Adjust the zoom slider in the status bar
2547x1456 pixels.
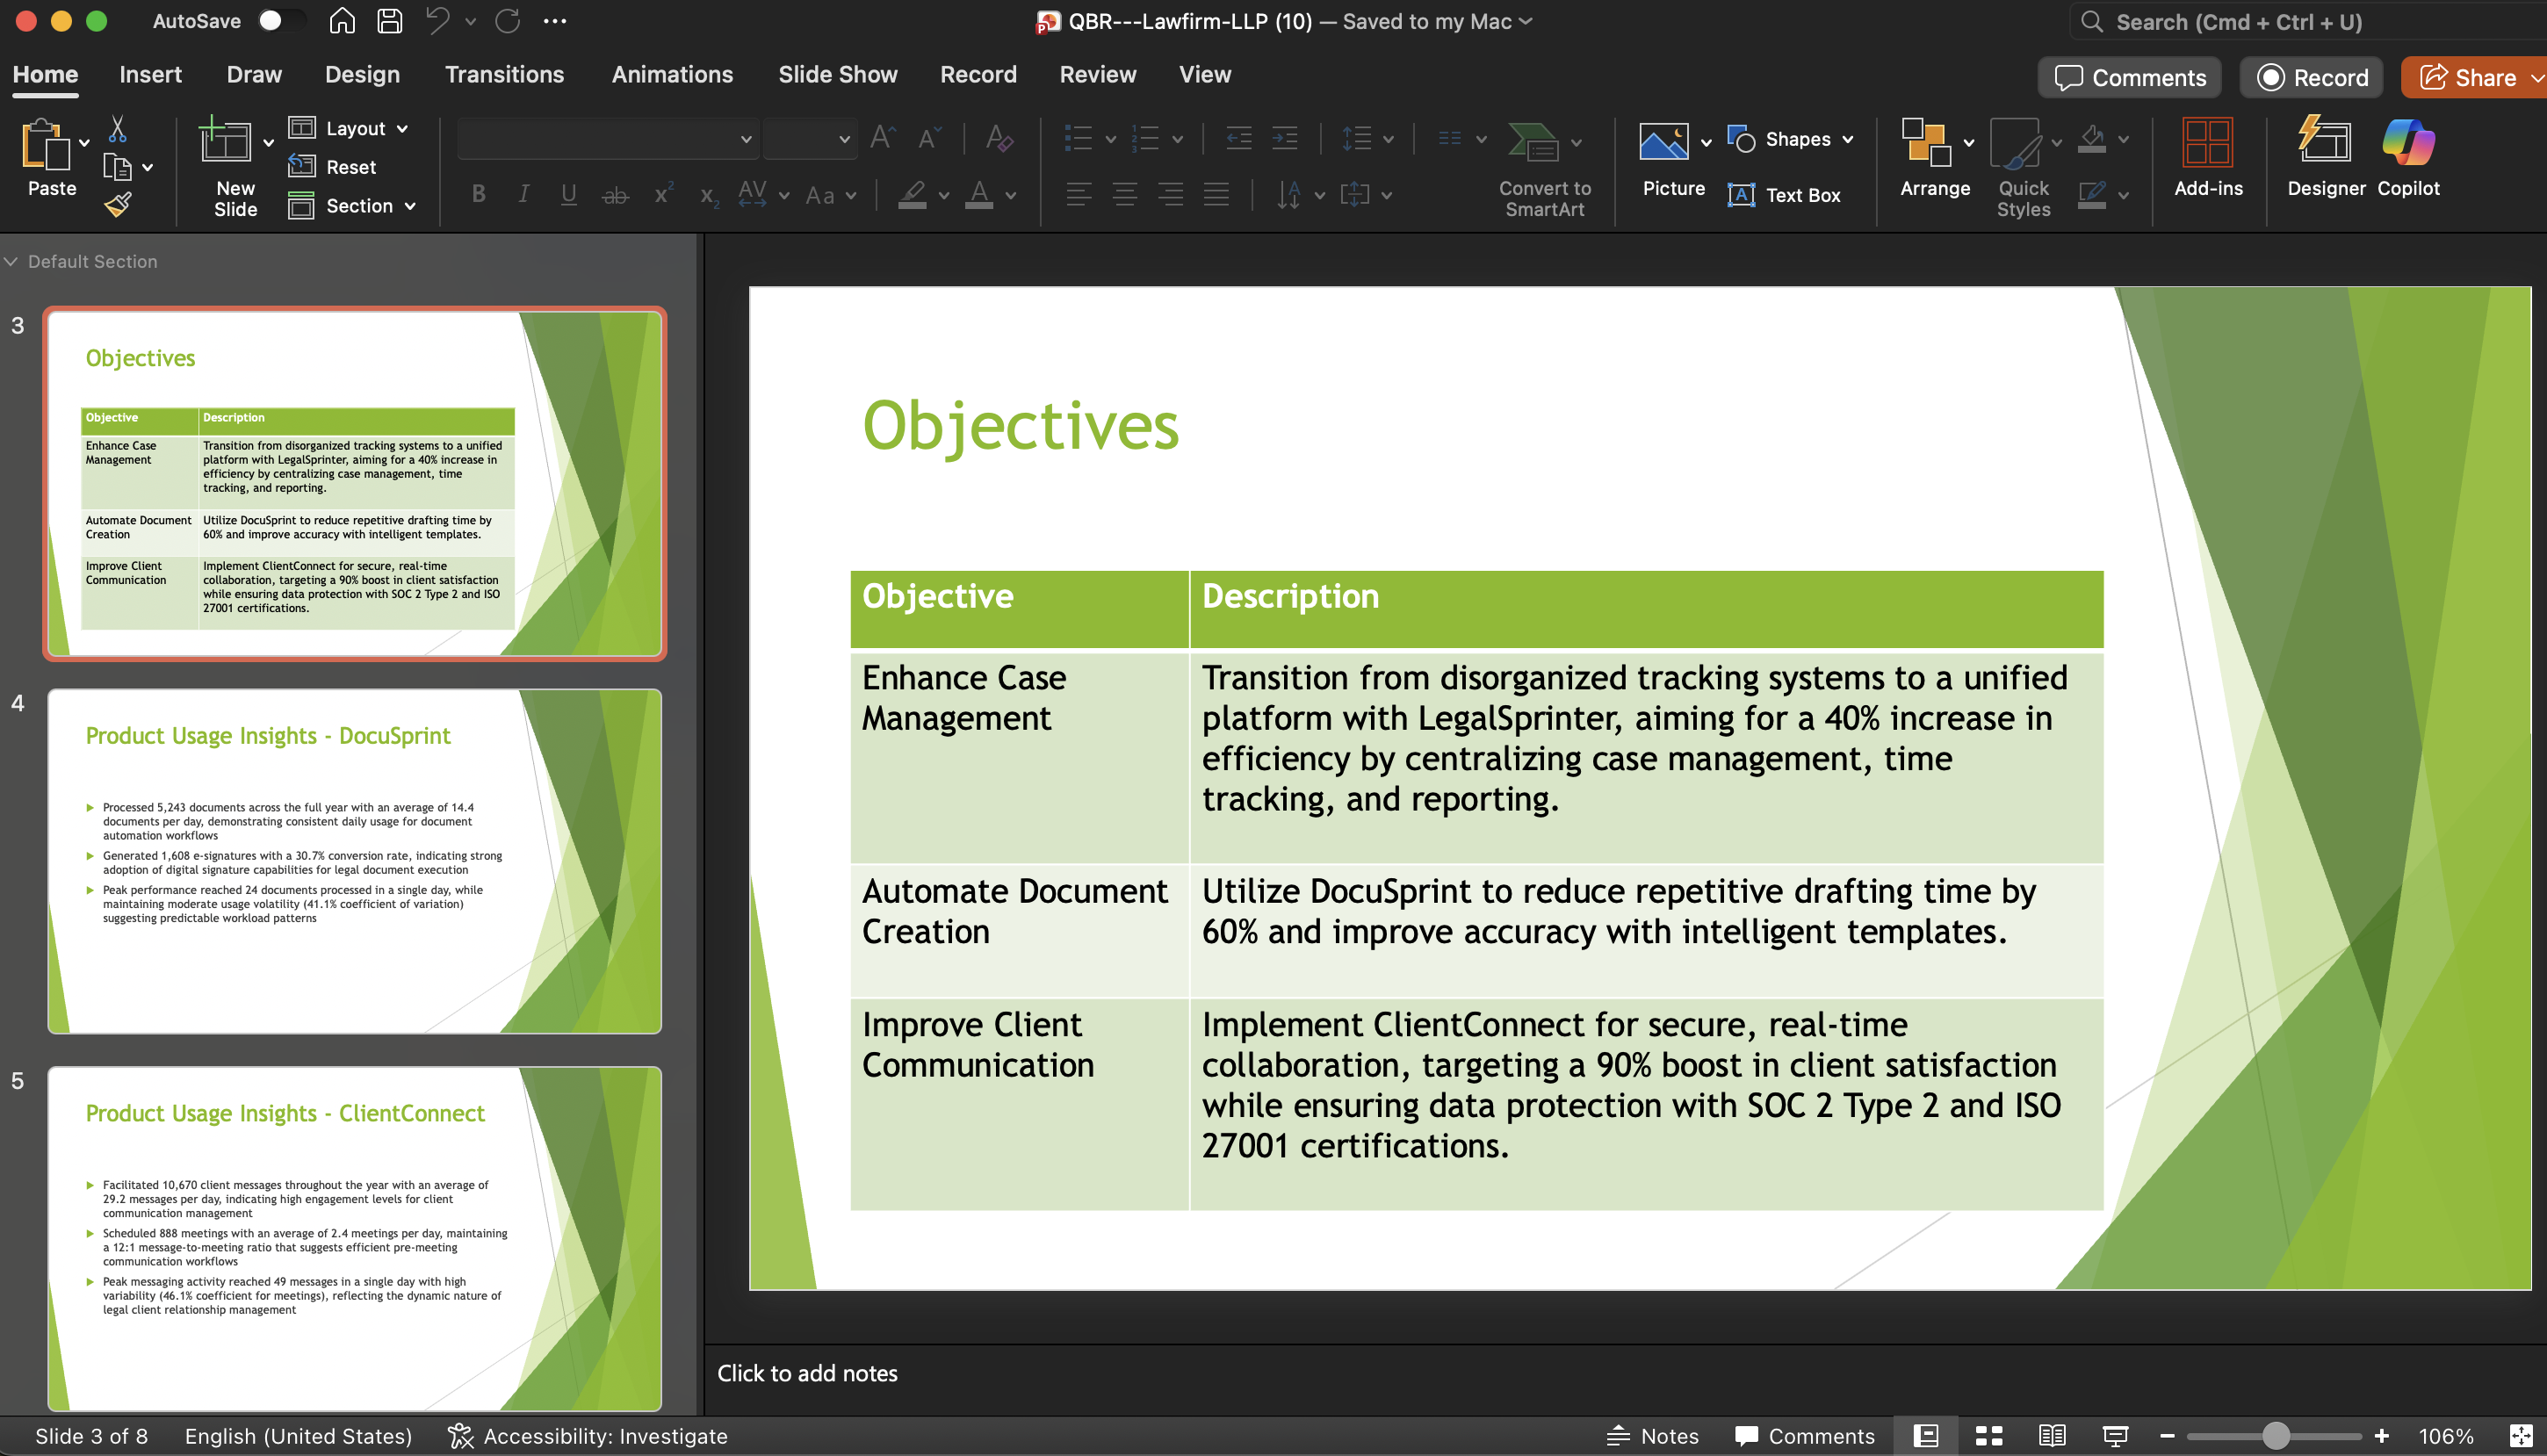(2277, 1435)
